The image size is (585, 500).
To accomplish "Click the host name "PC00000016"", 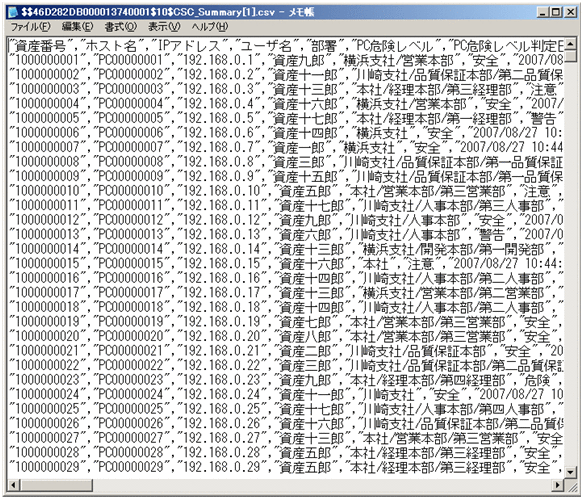I will pyautogui.click(x=131, y=279).
